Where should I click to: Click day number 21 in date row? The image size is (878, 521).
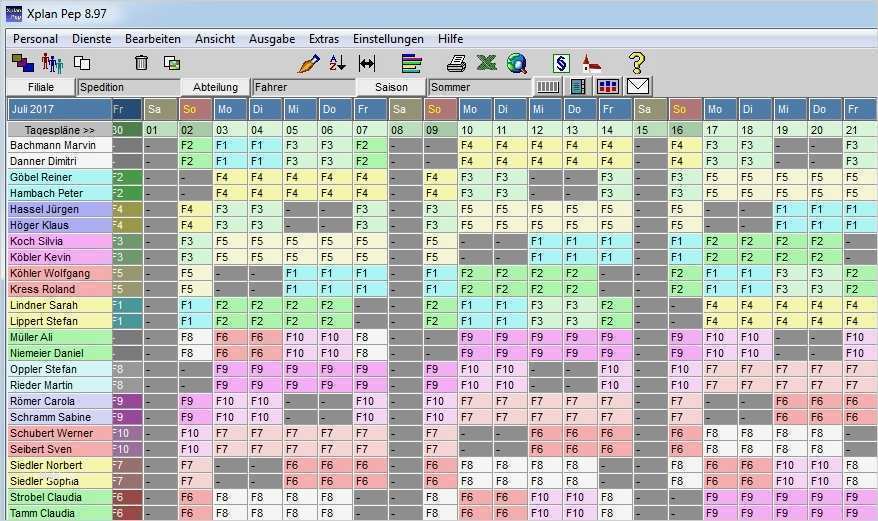[860, 130]
